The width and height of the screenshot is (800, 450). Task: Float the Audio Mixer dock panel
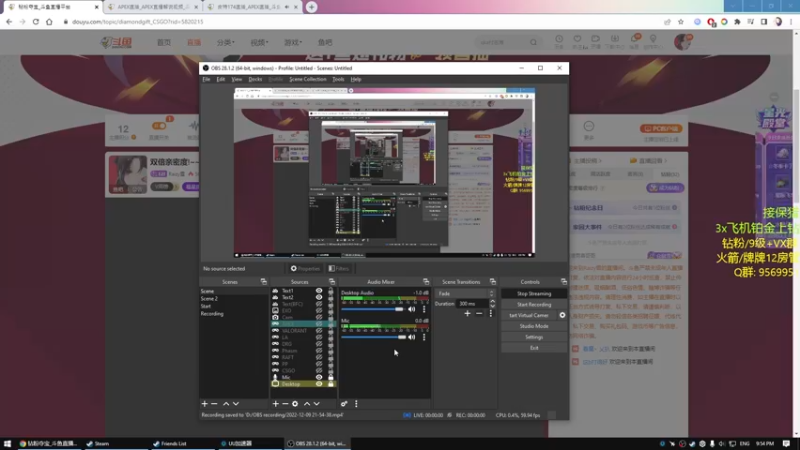pyautogui.click(x=426, y=282)
